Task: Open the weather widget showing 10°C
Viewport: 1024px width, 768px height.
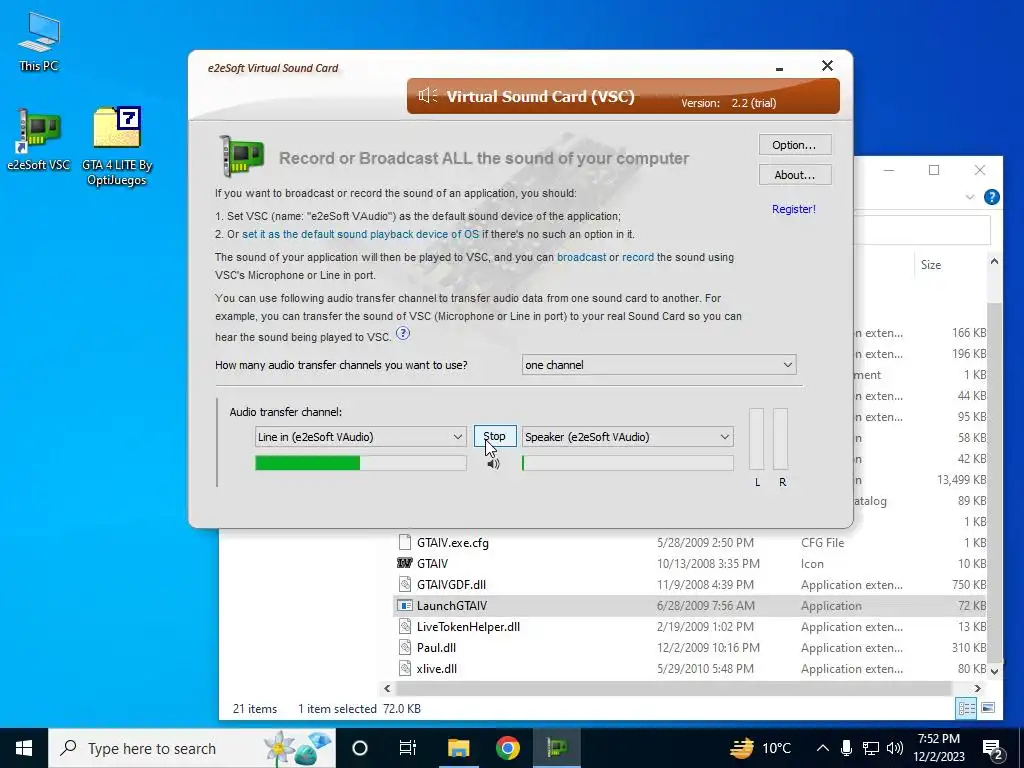Action: click(760, 748)
